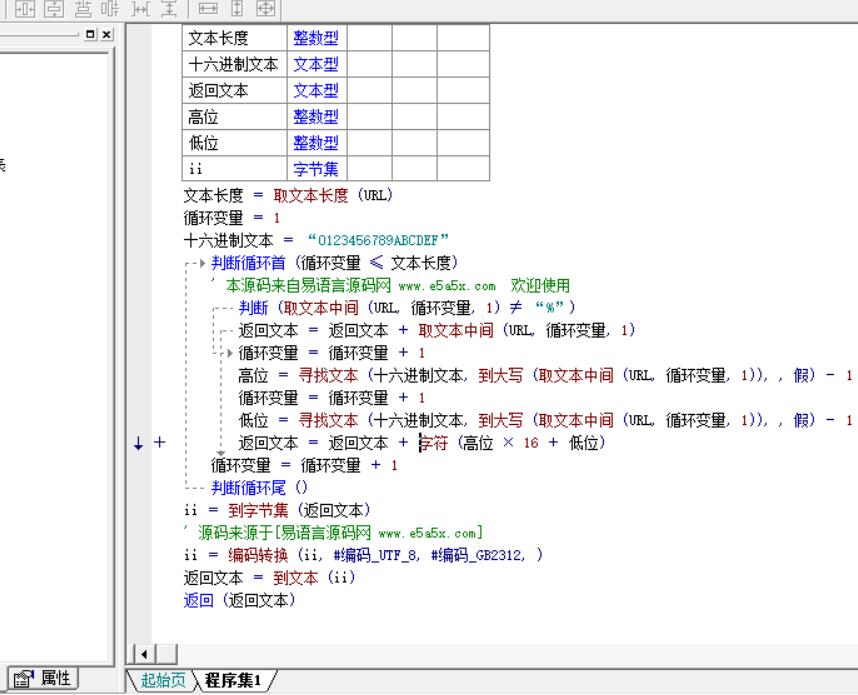Click the plus marker in the gutter

(160, 442)
